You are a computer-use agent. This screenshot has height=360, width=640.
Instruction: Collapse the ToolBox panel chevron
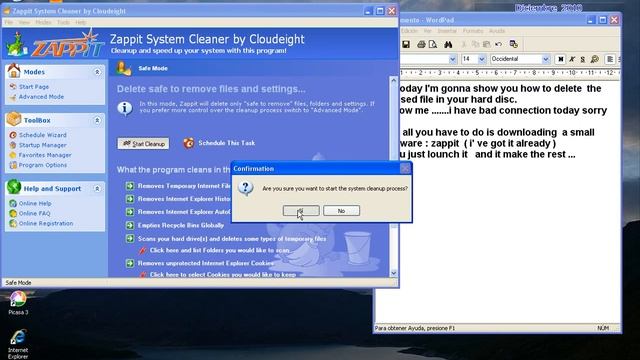(97, 120)
